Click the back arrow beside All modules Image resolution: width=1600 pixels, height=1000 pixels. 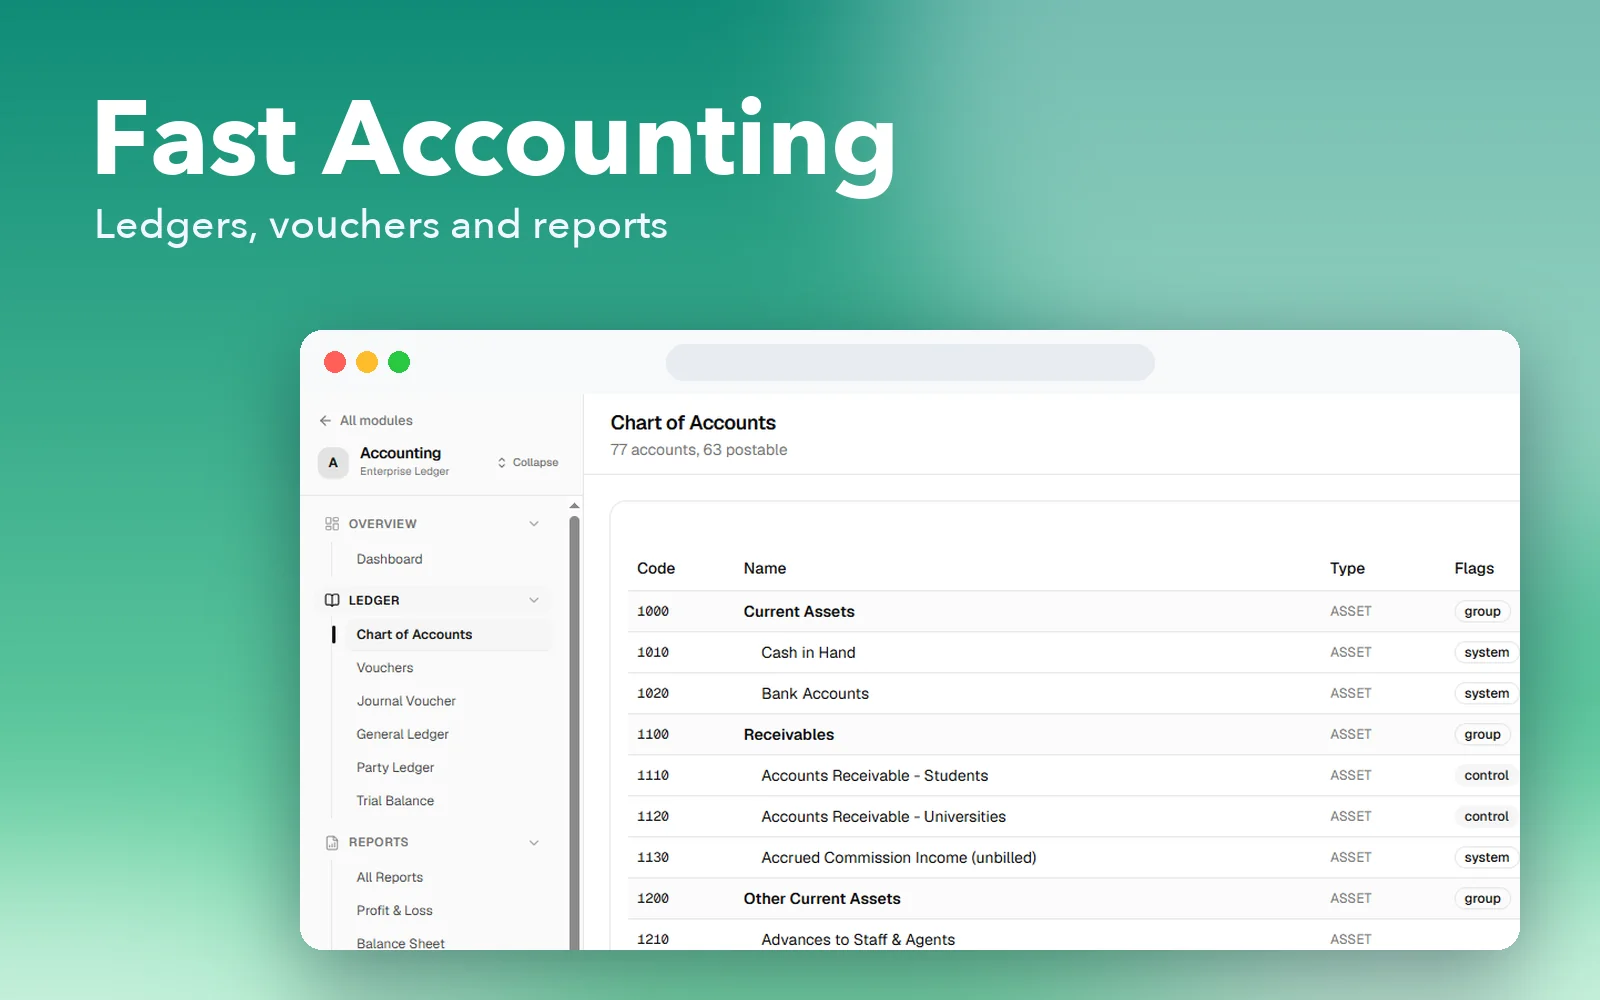tap(325, 421)
